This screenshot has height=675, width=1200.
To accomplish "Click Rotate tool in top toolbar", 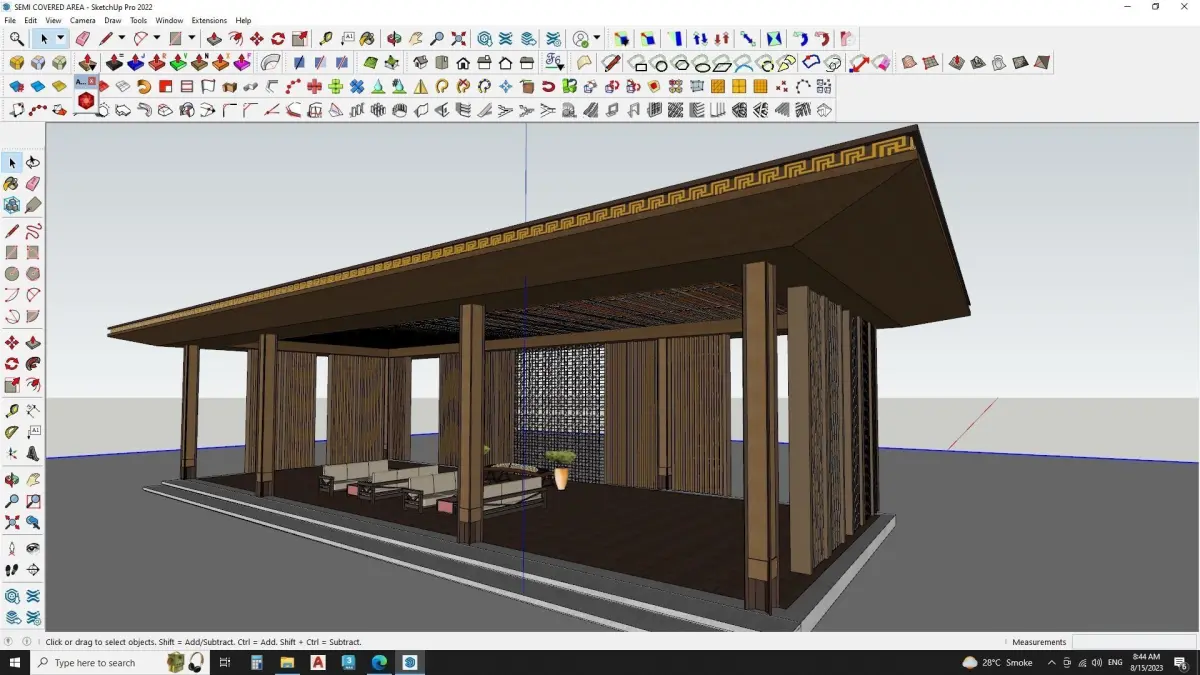I will point(278,38).
